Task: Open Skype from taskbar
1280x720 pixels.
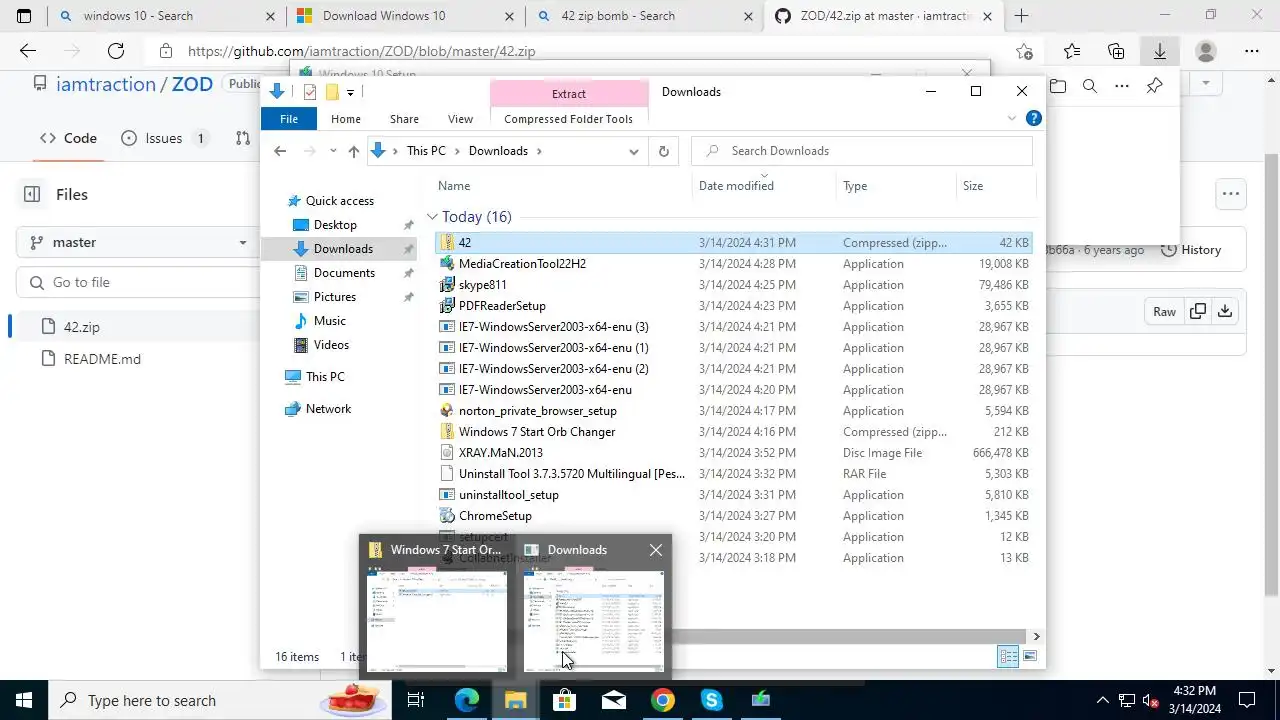Action: tap(712, 700)
